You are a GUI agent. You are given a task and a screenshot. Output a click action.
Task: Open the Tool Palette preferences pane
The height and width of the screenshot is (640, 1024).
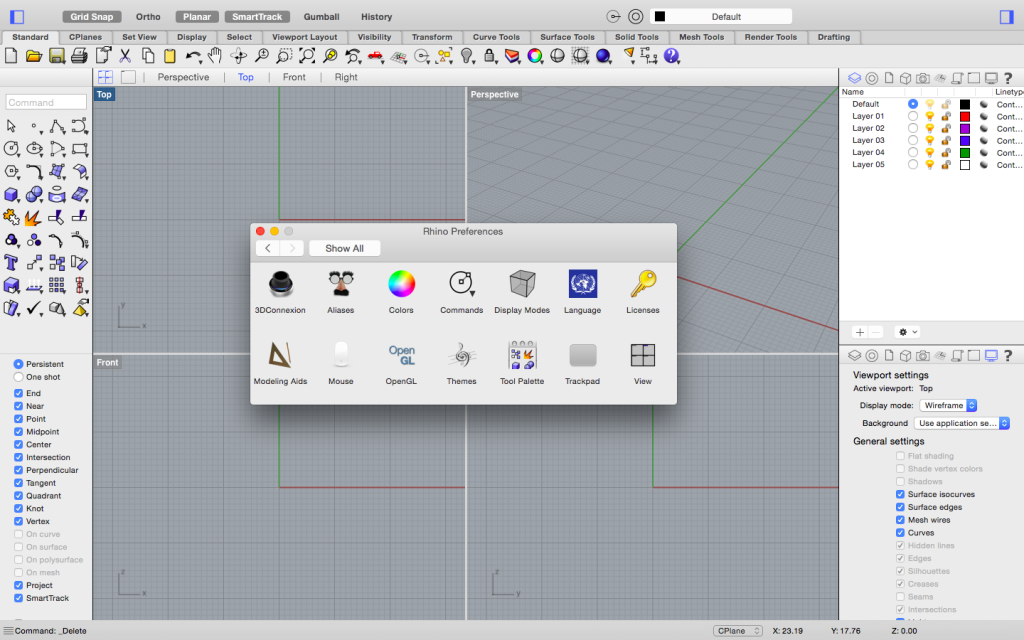tap(522, 362)
